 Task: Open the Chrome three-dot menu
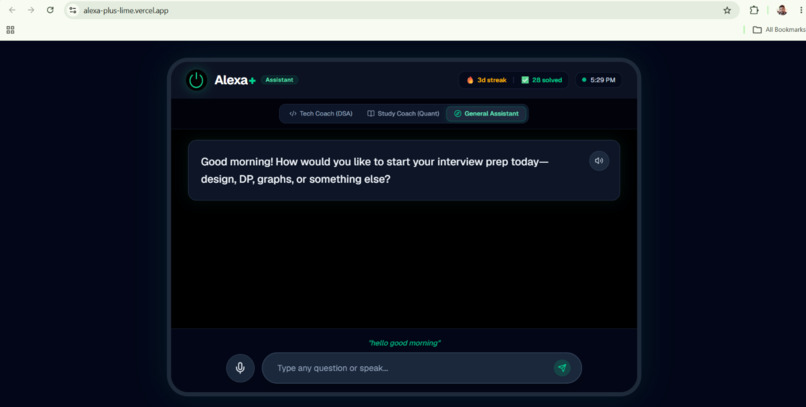pos(801,10)
